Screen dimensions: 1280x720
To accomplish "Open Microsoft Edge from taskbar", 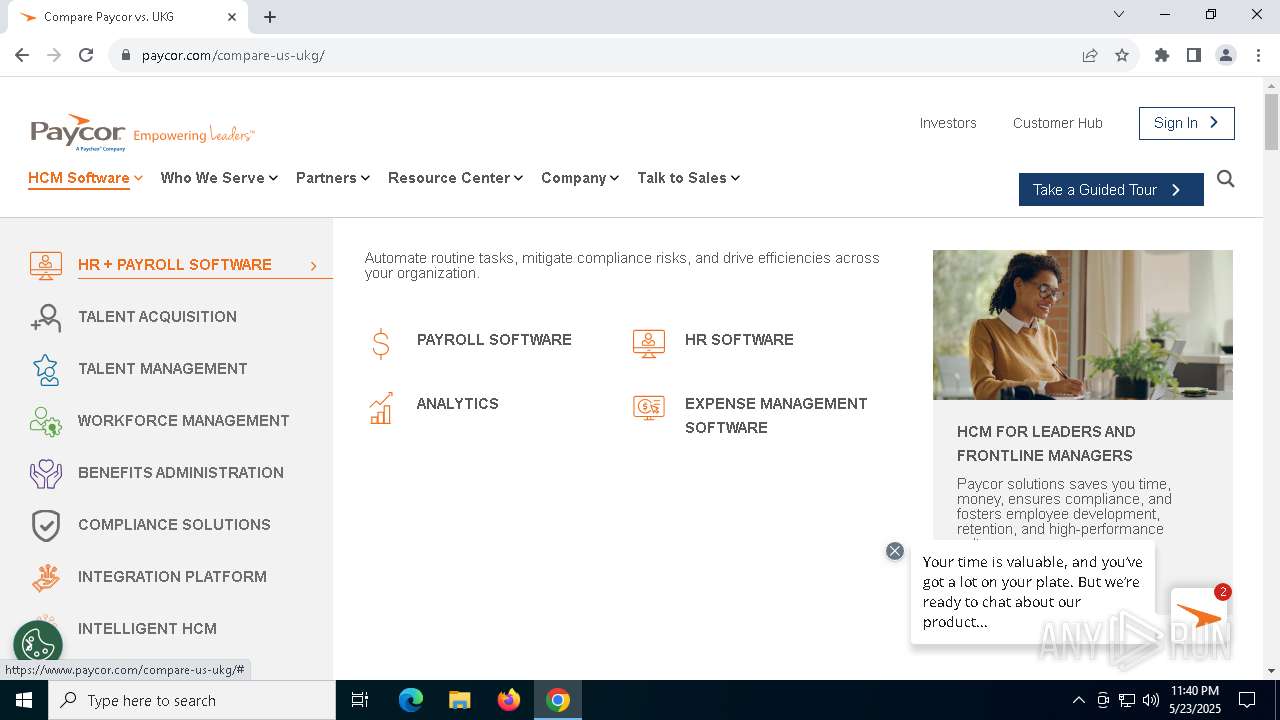I will 411,700.
